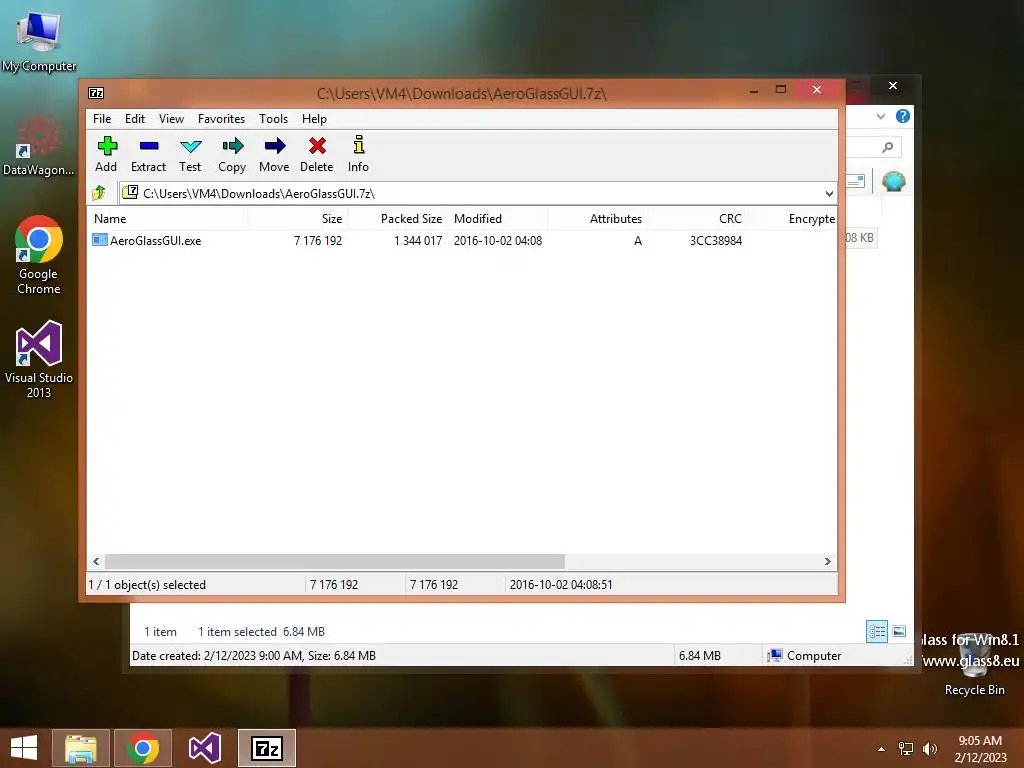
Task: Switch to 7-Zip taskbar button
Action: coord(267,748)
